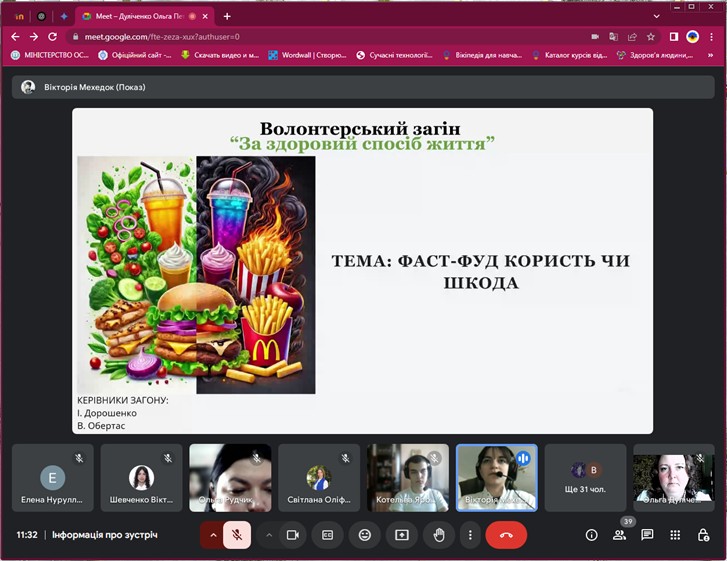727x561 pixels.
Task: Toggle the camera on or off
Action: [x=293, y=535]
